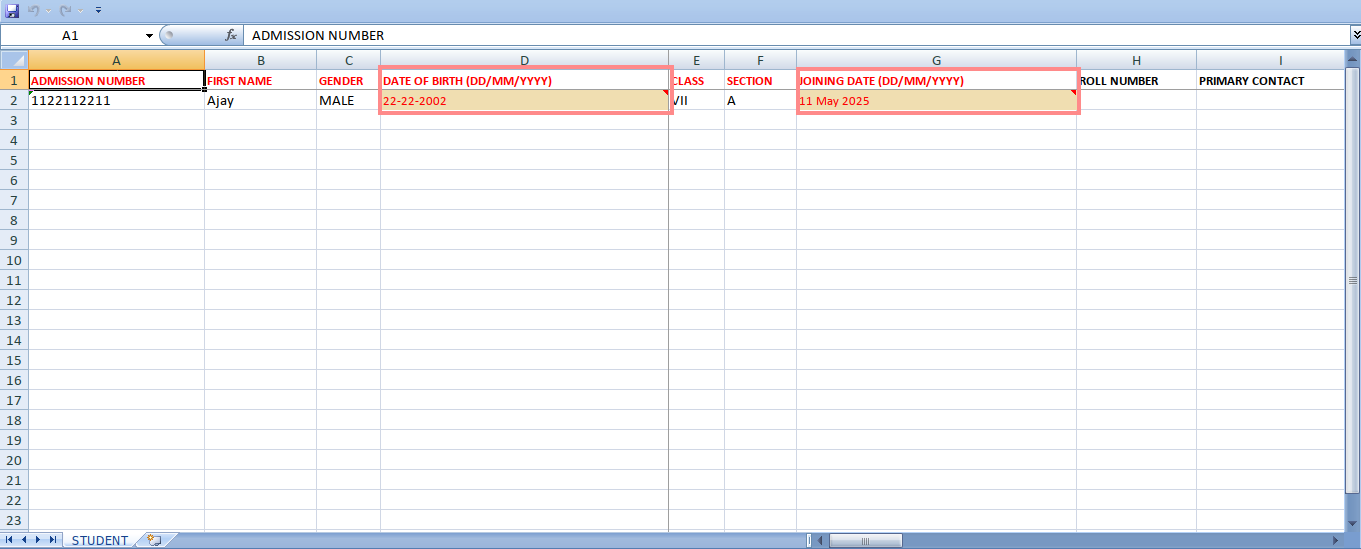The width and height of the screenshot is (1361, 549).
Task: Click the vertical scrollbar thumb
Action: 1354,282
